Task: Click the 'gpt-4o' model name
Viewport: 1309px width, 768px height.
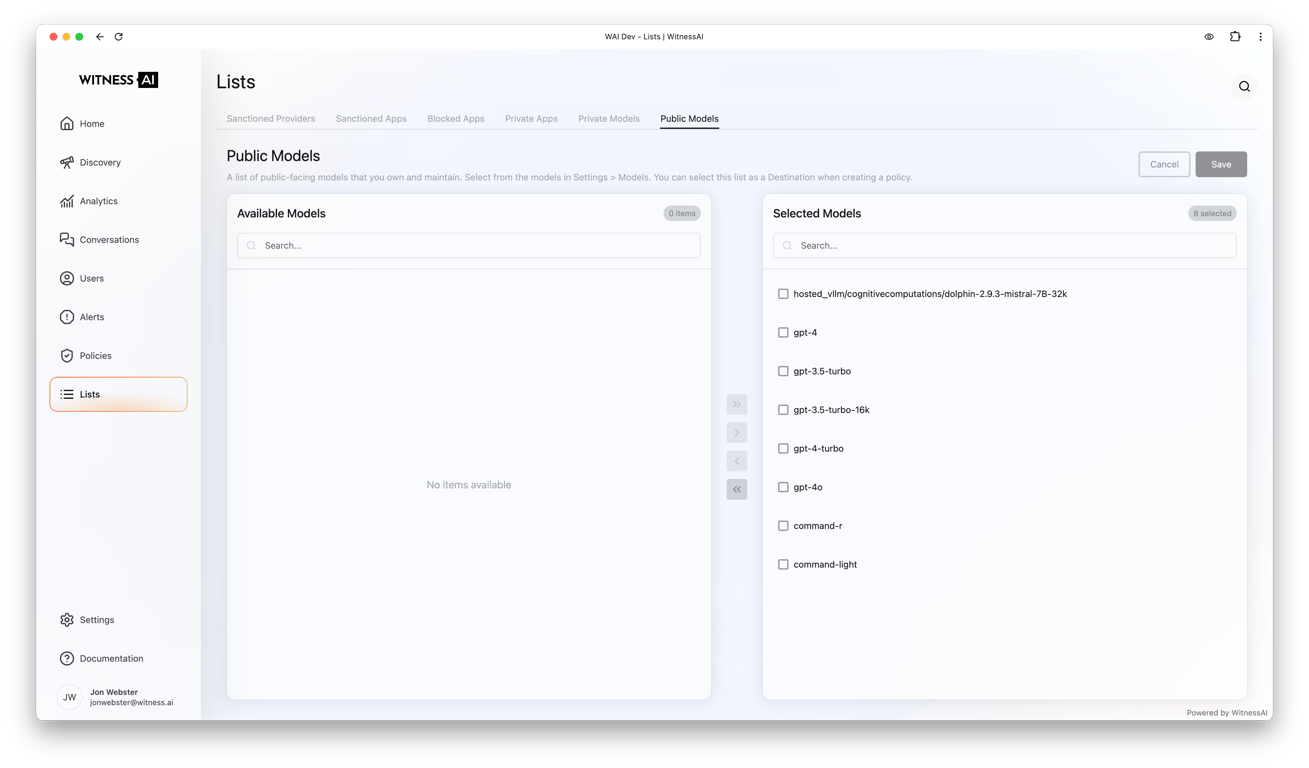Action: [808, 487]
